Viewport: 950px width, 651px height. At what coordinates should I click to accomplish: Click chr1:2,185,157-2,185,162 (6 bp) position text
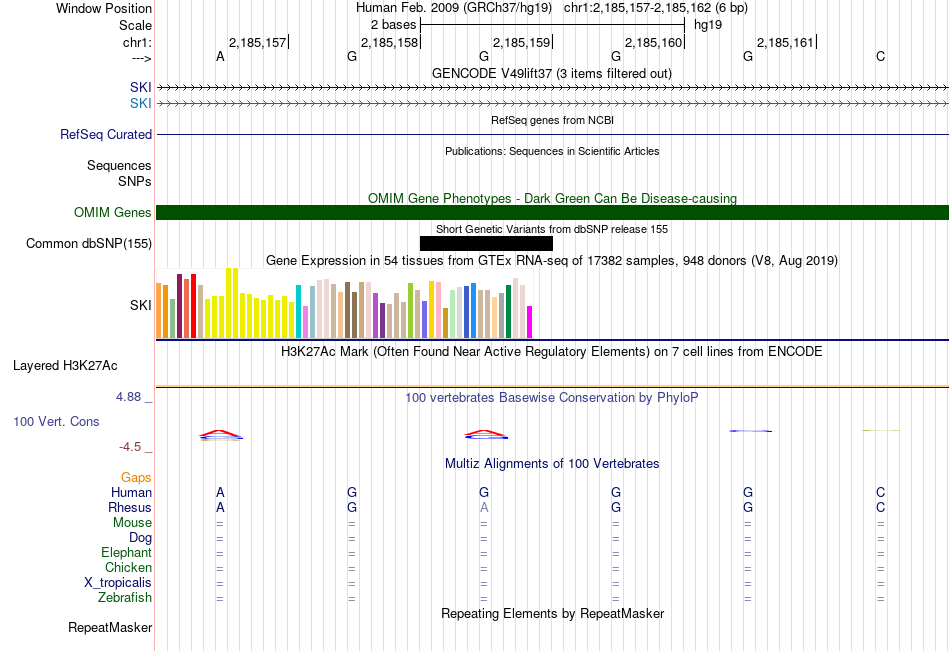[x=656, y=8]
